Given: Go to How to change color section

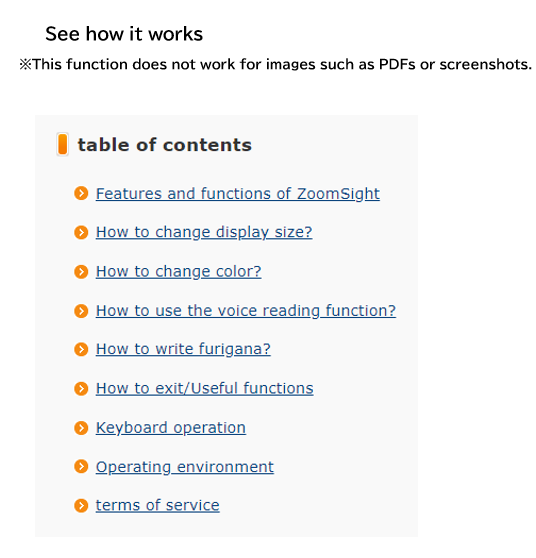Looking at the screenshot, I should click(x=178, y=272).
